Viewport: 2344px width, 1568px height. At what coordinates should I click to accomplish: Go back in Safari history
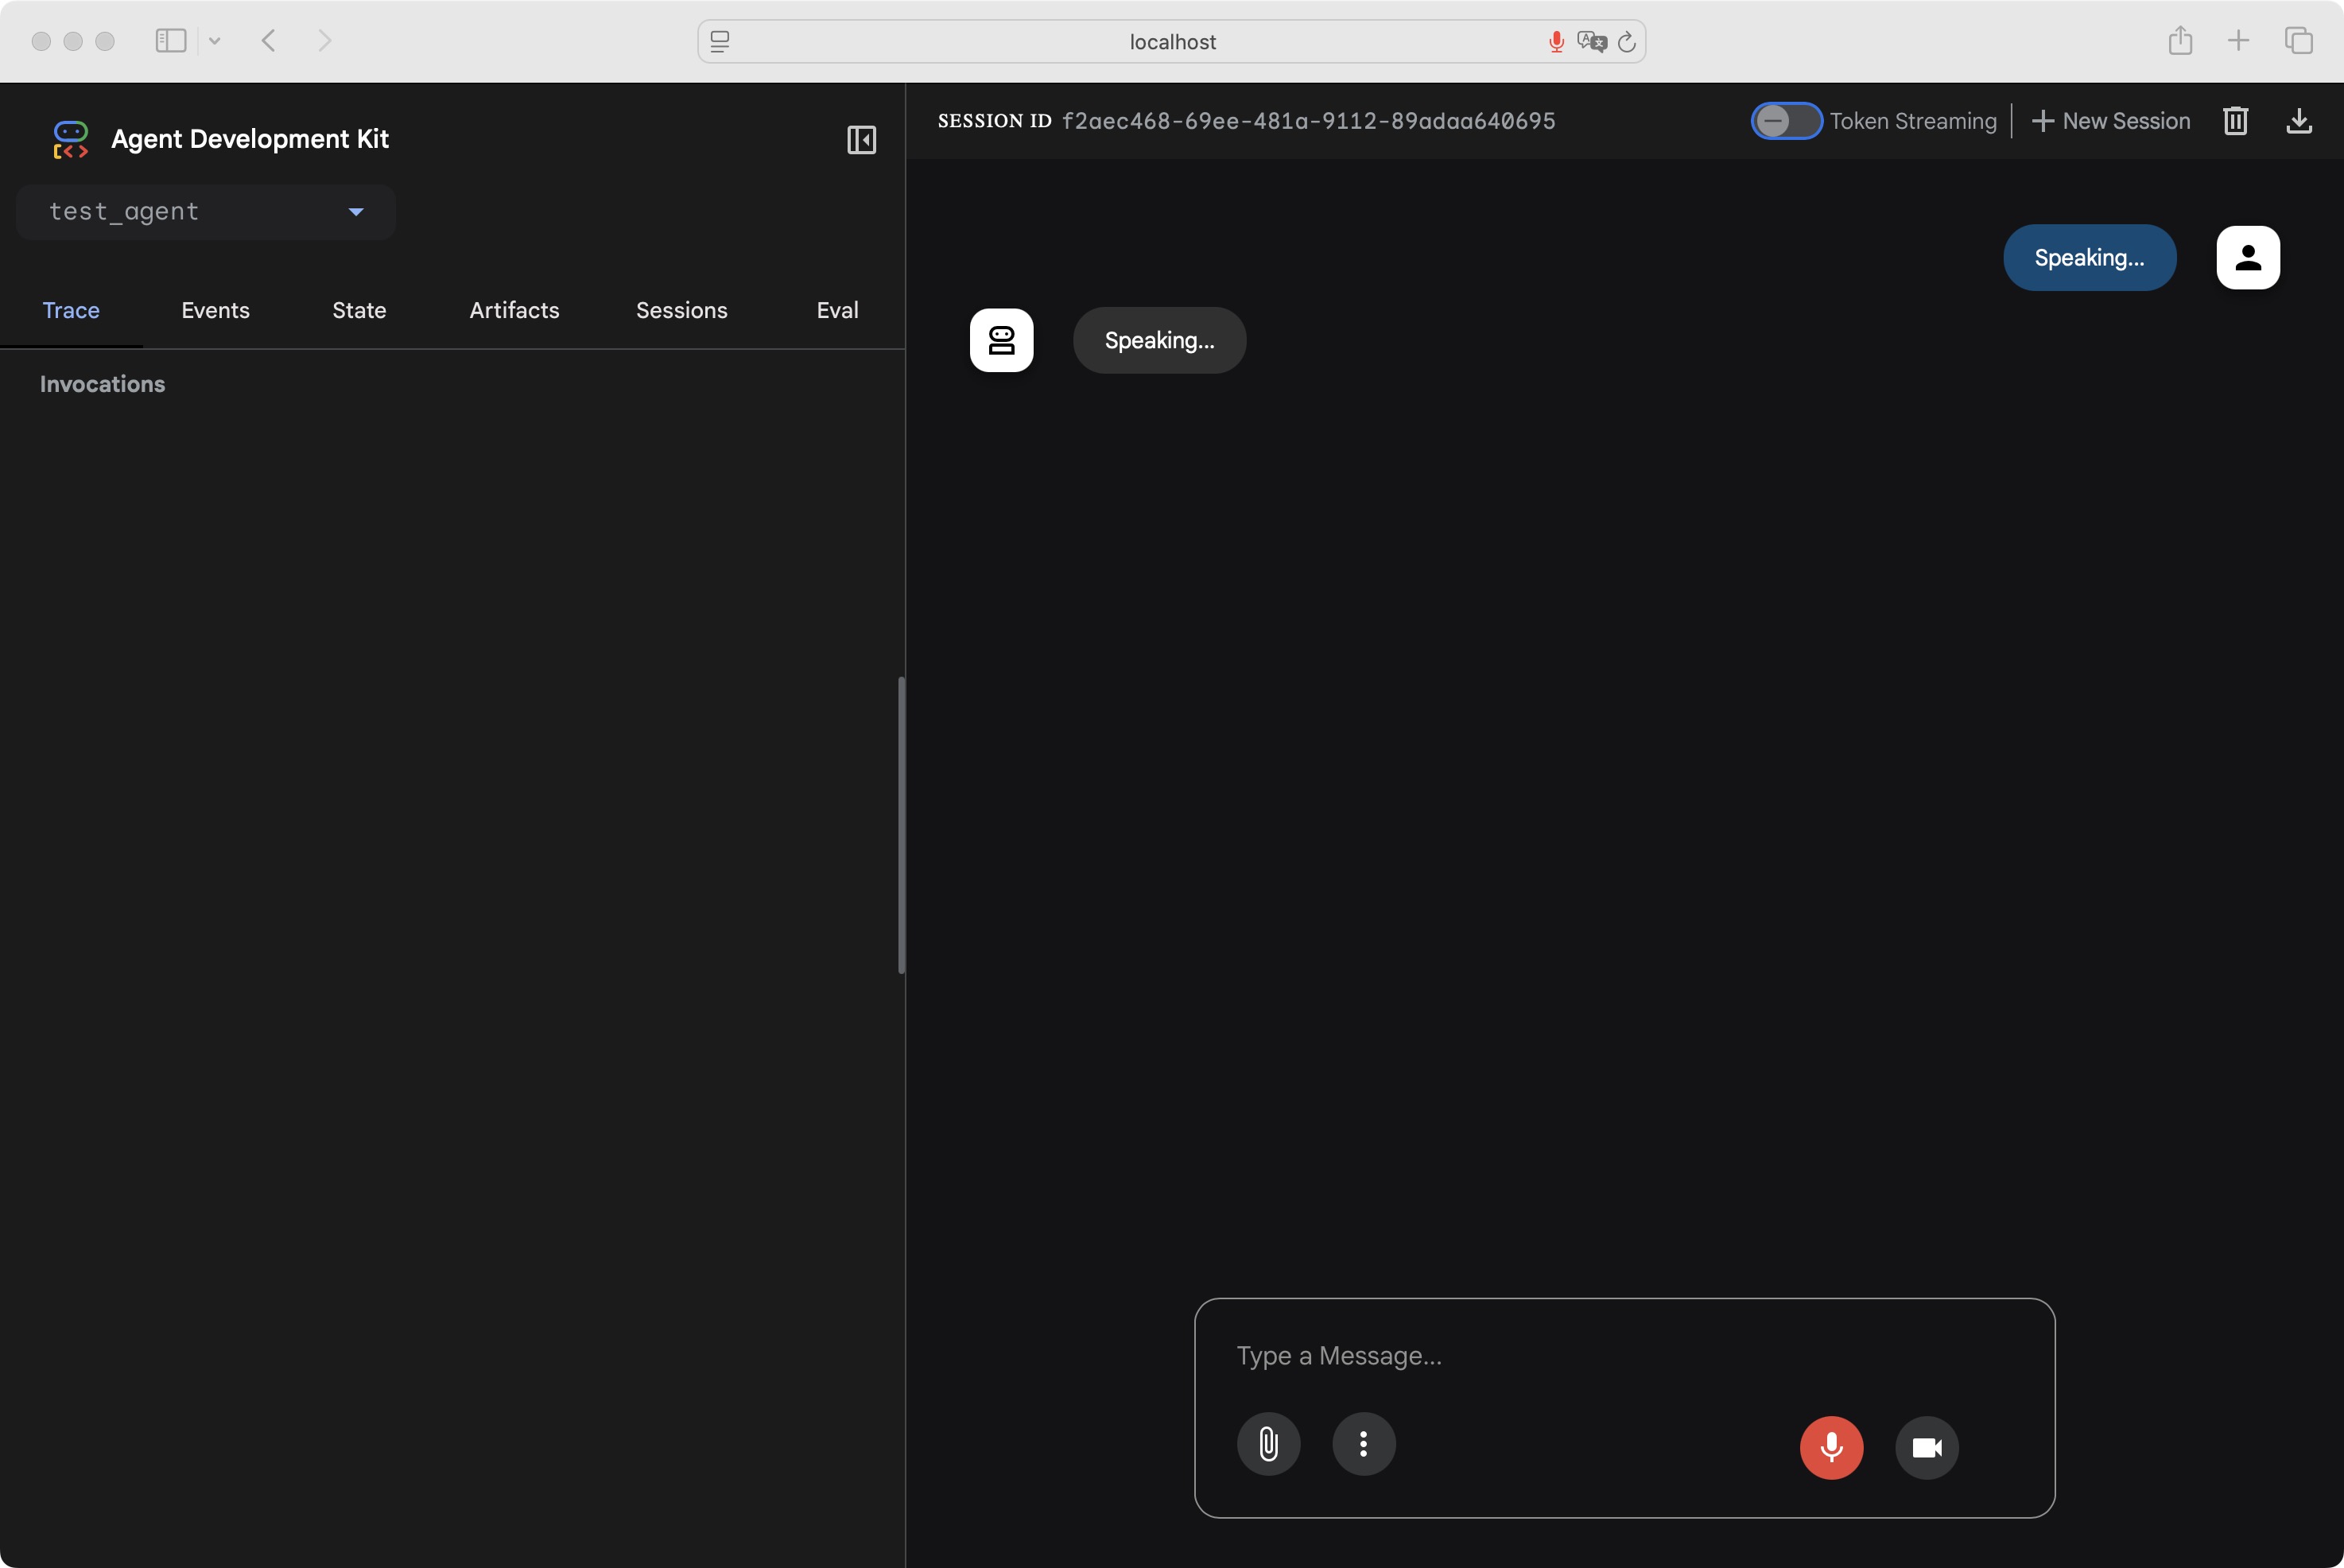[268, 40]
